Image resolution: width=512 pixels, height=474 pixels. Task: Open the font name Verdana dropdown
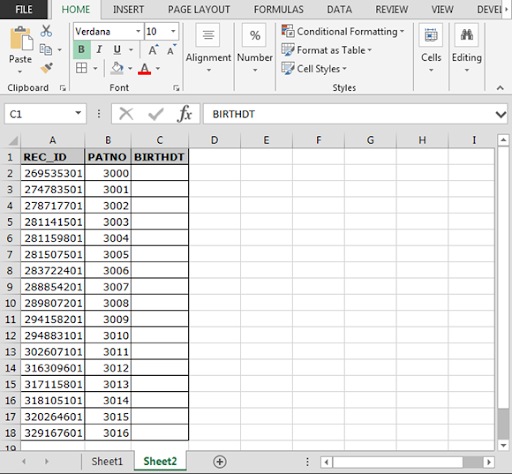(138, 31)
